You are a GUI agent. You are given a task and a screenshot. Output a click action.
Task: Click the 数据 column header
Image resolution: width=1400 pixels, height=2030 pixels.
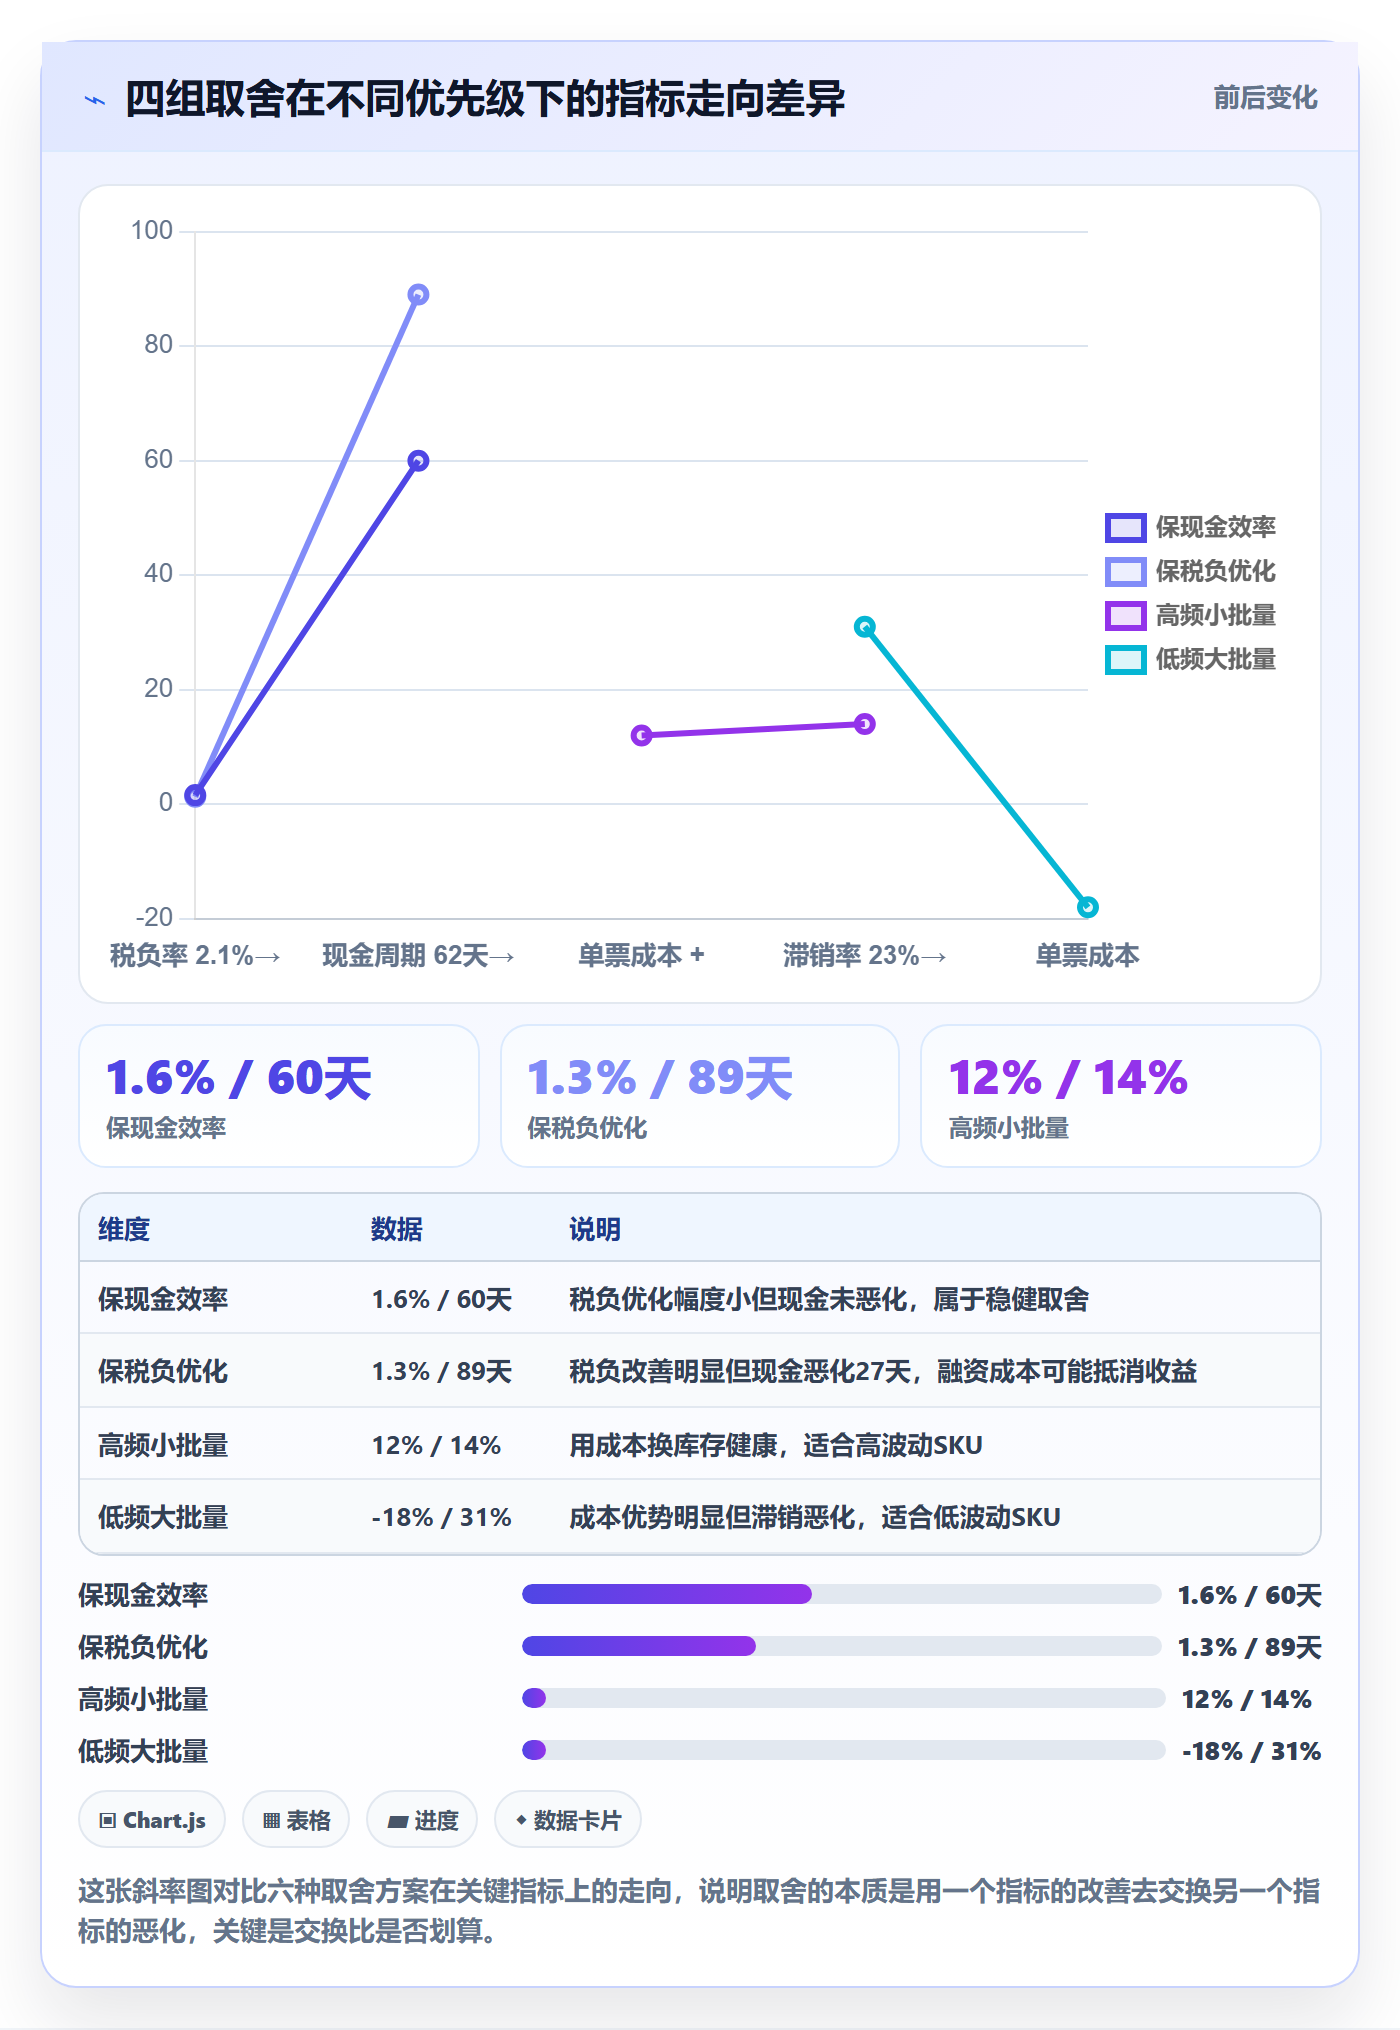point(396,1229)
